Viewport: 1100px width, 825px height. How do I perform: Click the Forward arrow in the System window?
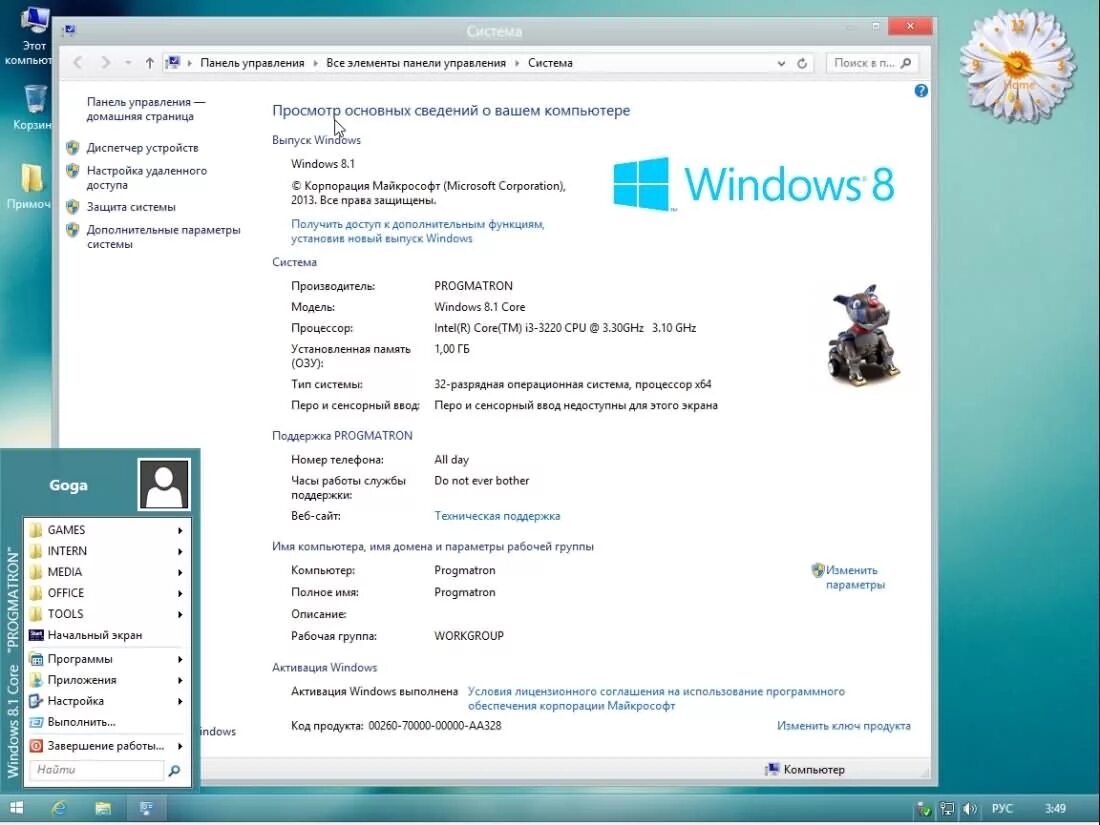point(105,63)
